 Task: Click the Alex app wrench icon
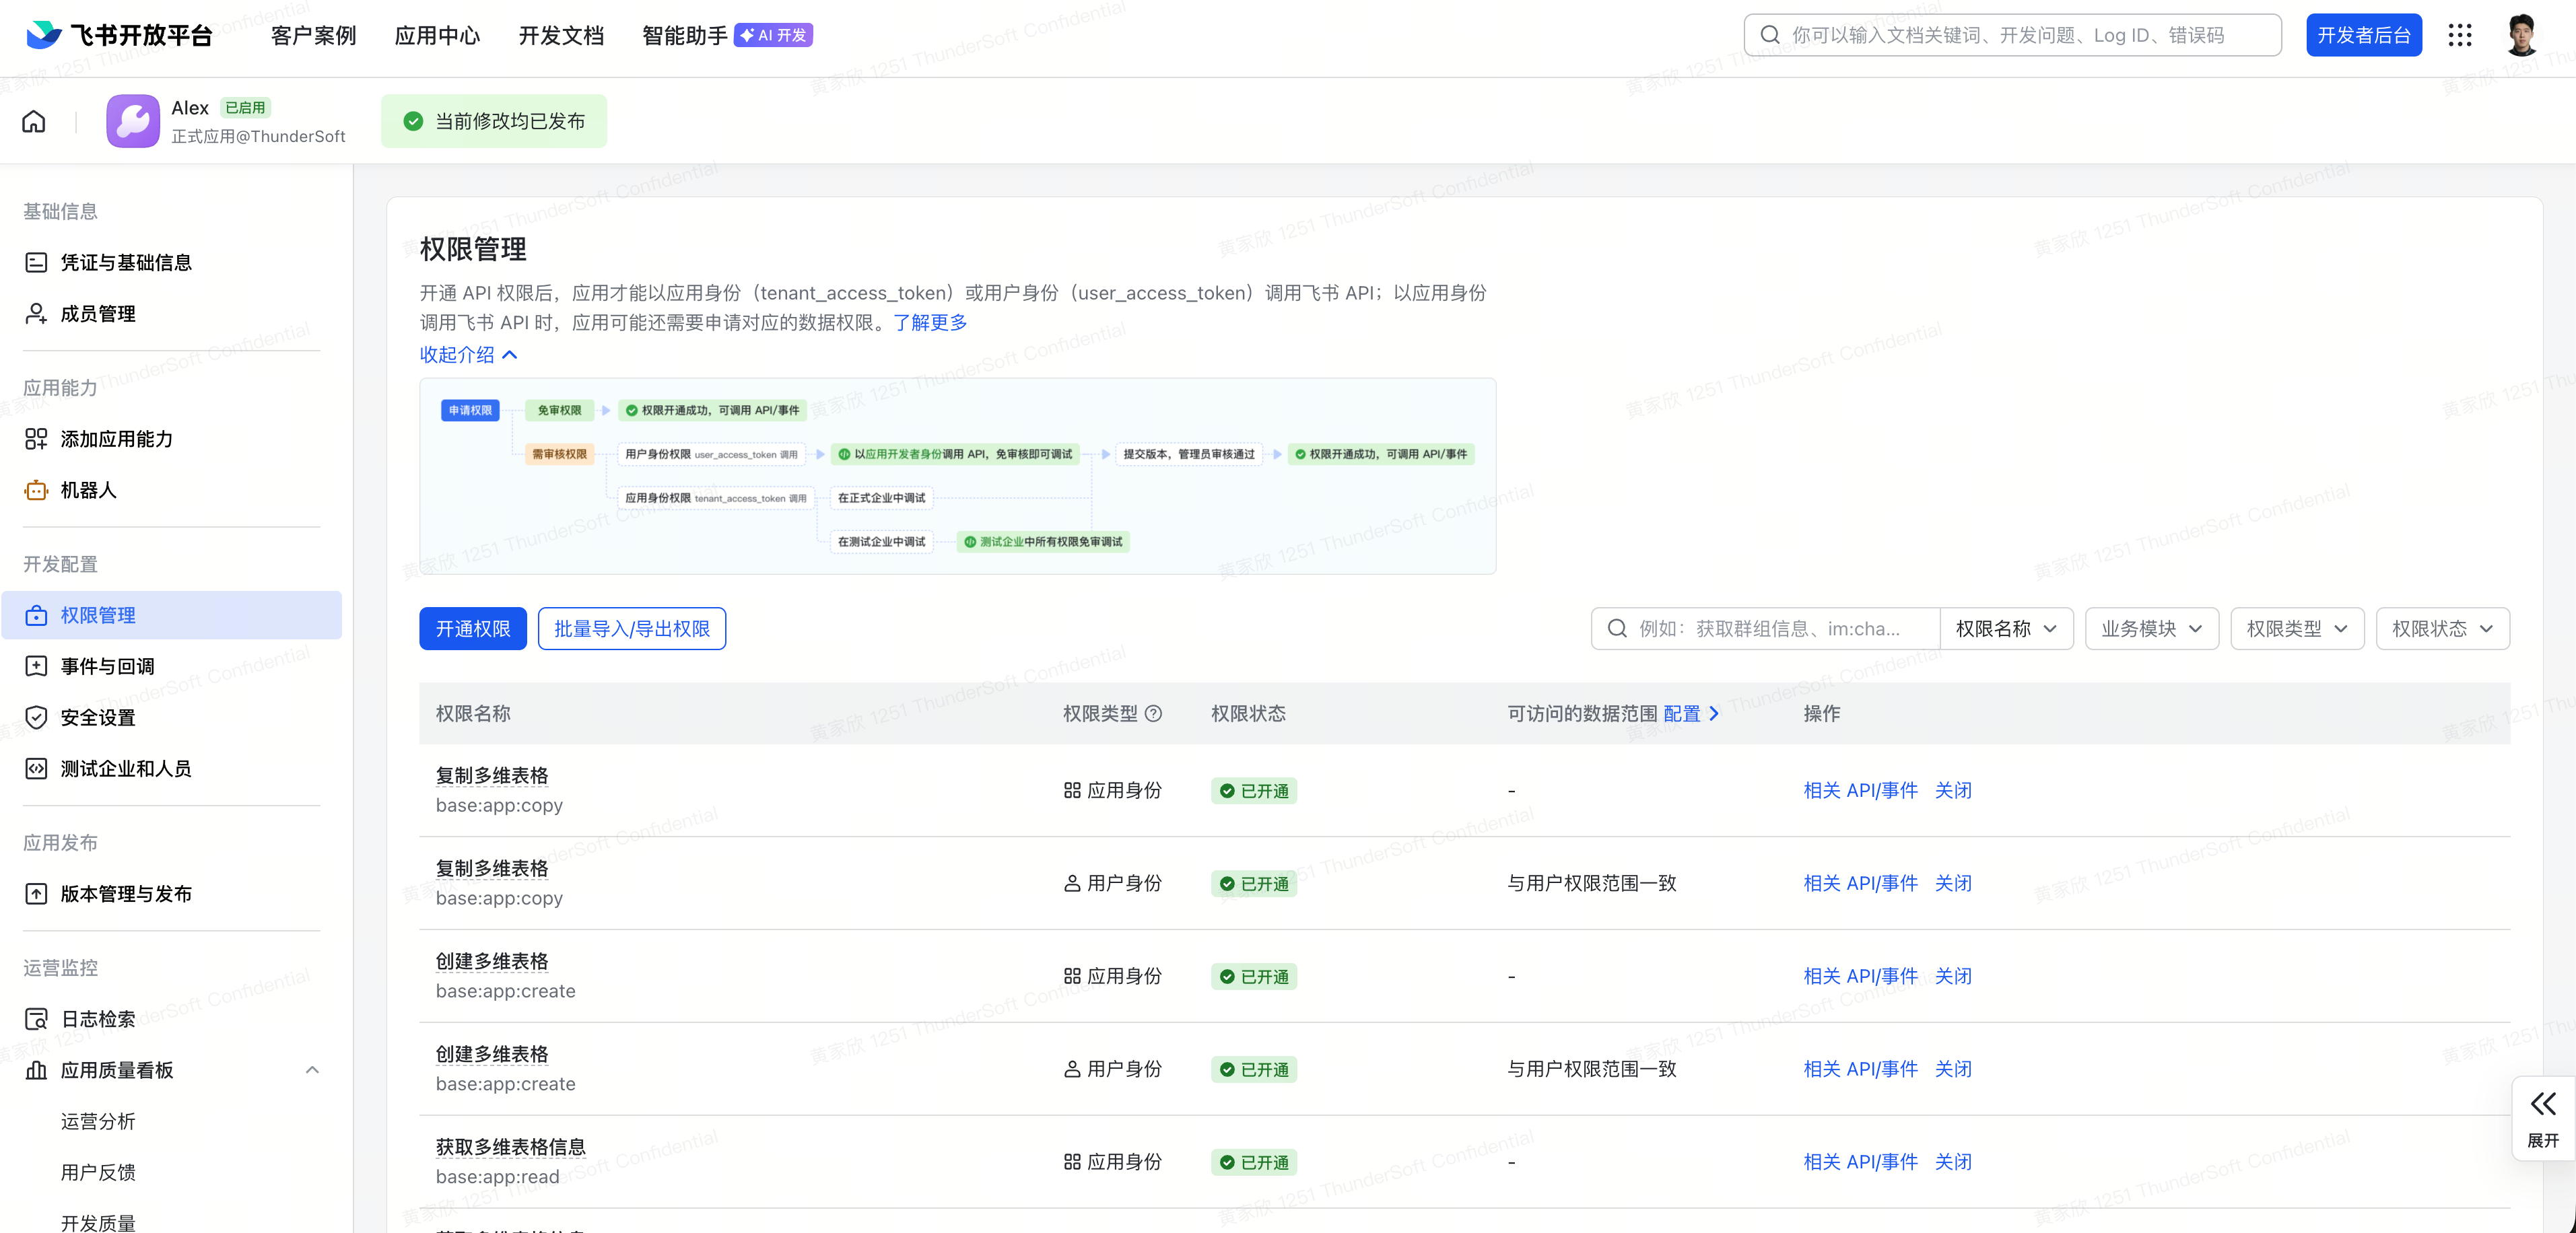point(133,121)
